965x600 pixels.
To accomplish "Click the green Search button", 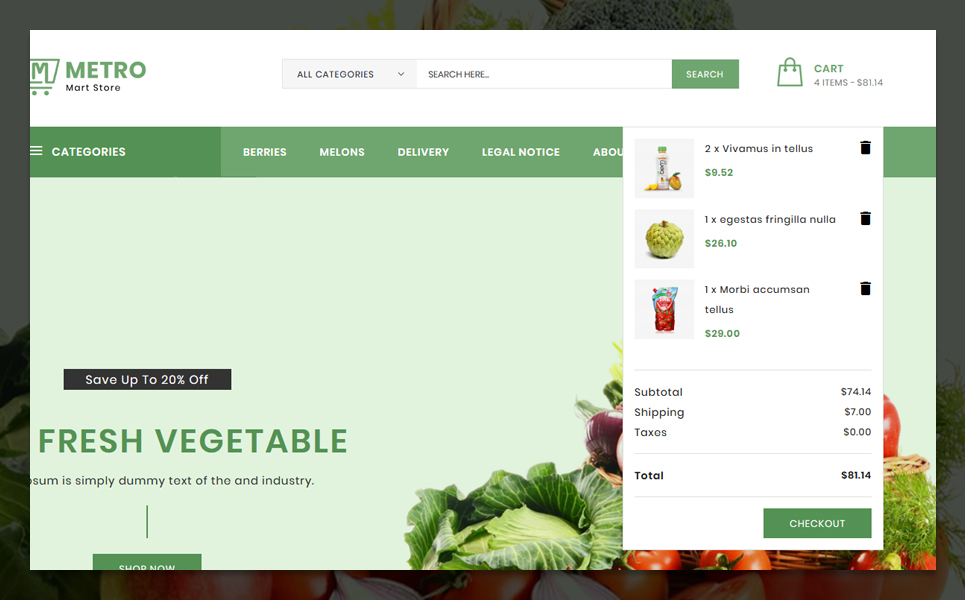I will (x=705, y=74).
